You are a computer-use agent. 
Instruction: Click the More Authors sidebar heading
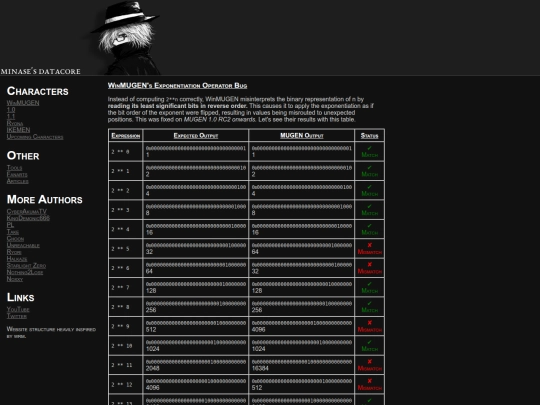[x=45, y=199]
